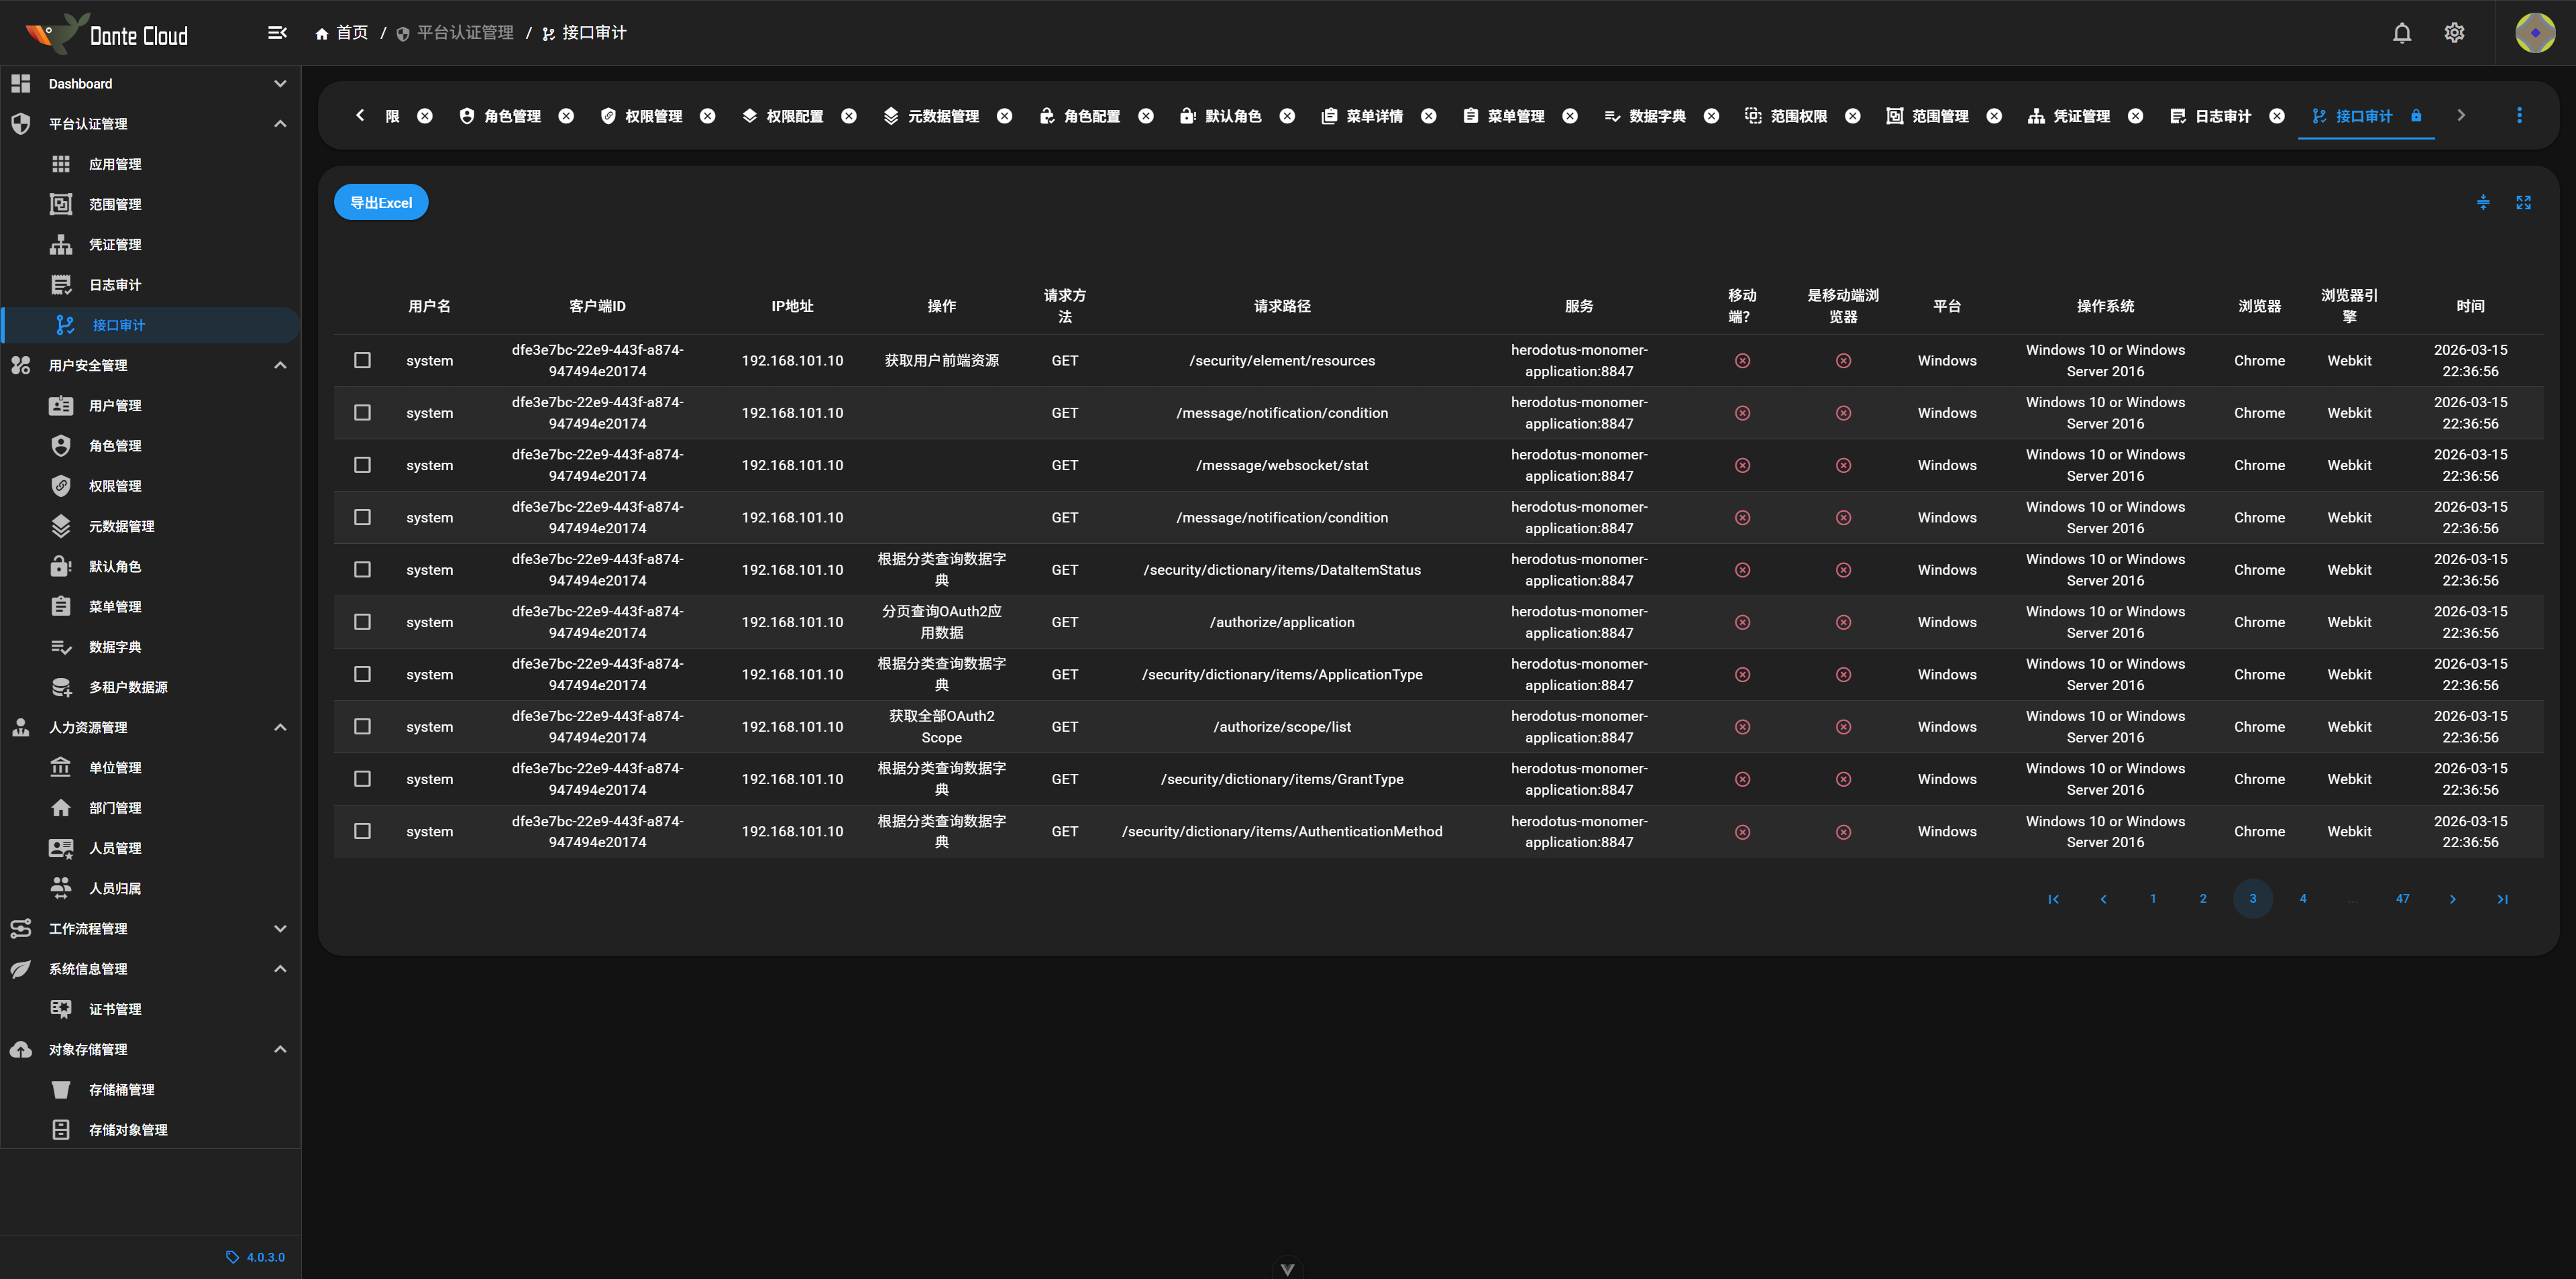
Task: Tick the /authorize/scope/list row checkbox
Action: pyautogui.click(x=362, y=727)
